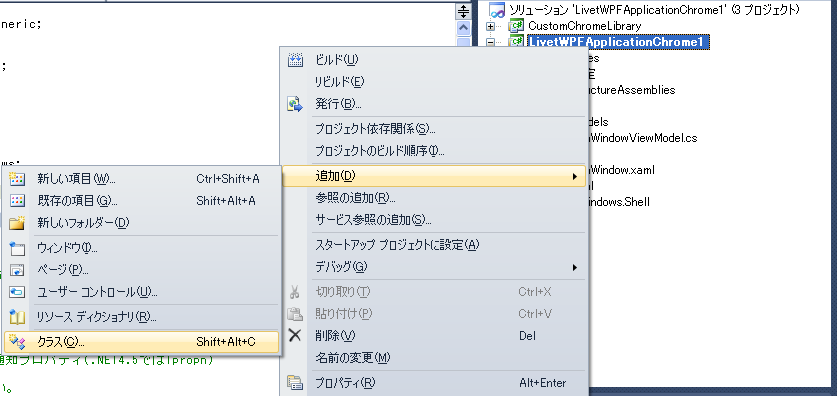The height and width of the screenshot is (396, 837).
Task: Click the New Item (新しい項目) icon
Action: tap(18, 179)
